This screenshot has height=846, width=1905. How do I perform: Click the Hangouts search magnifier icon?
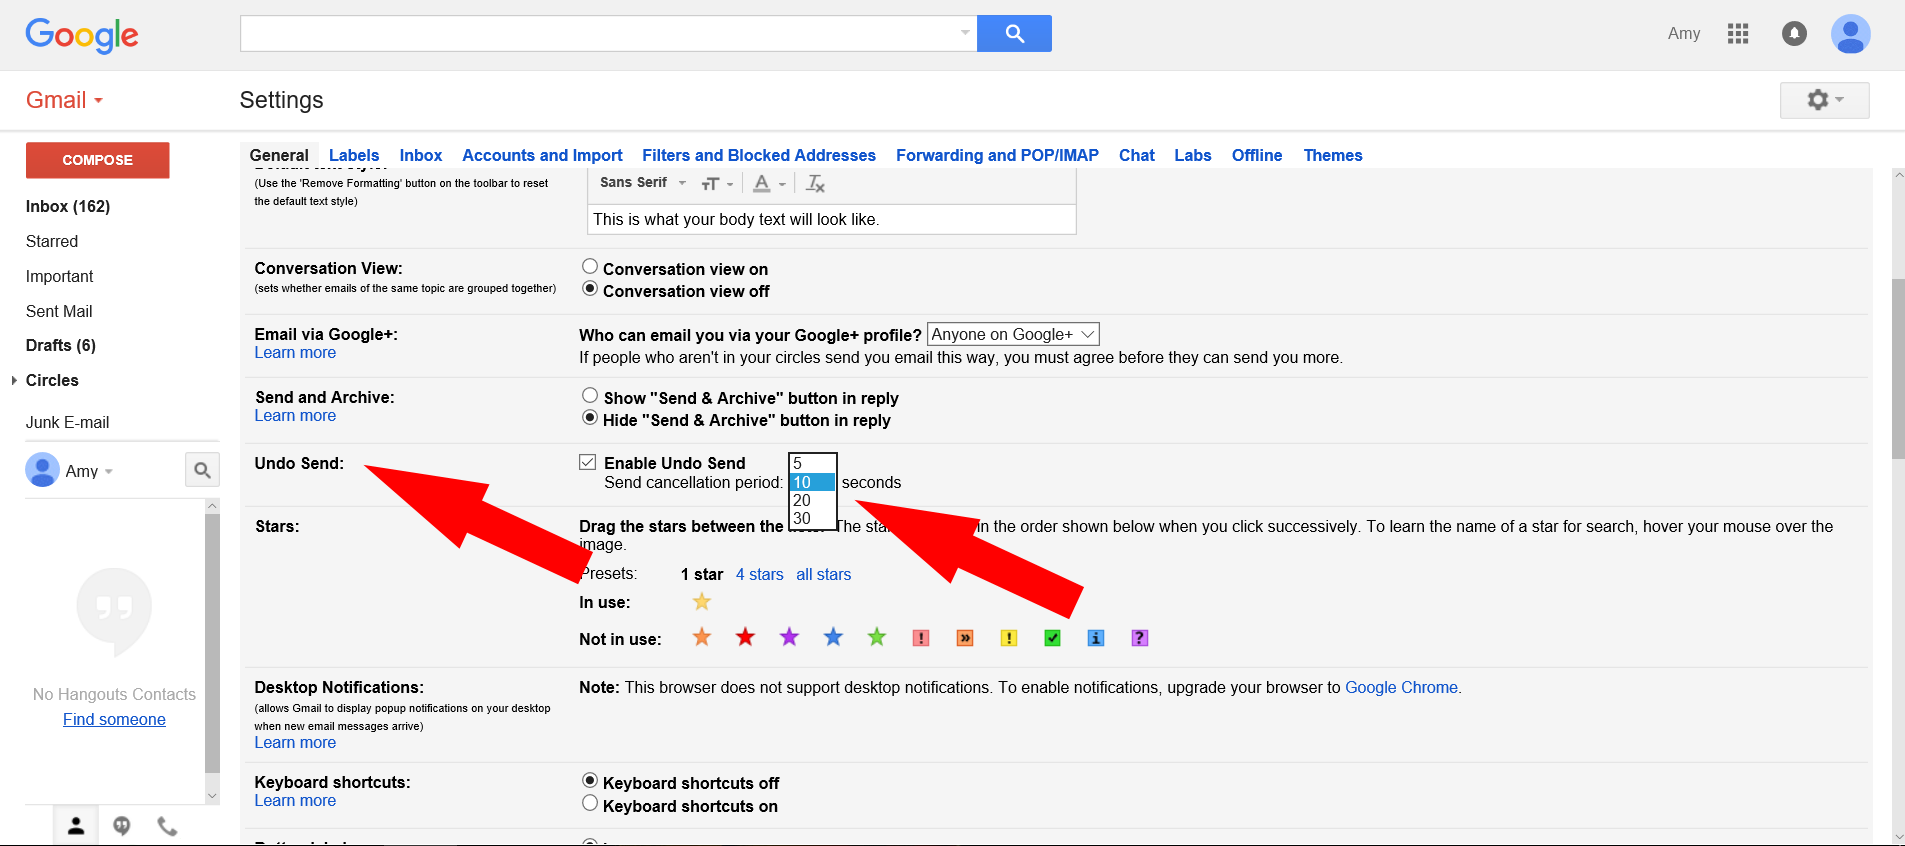[202, 470]
